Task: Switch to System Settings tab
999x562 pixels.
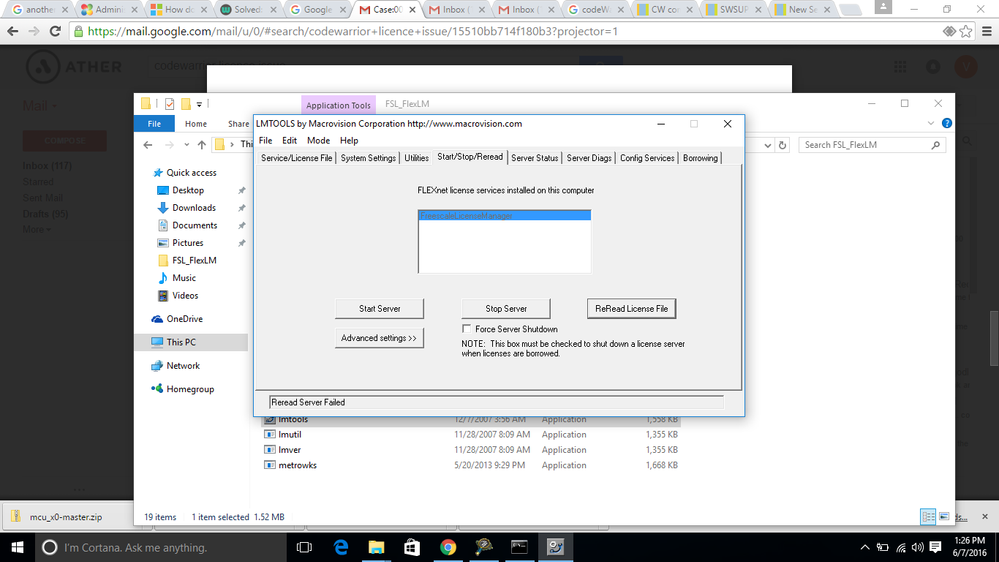Action: coord(368,158)
